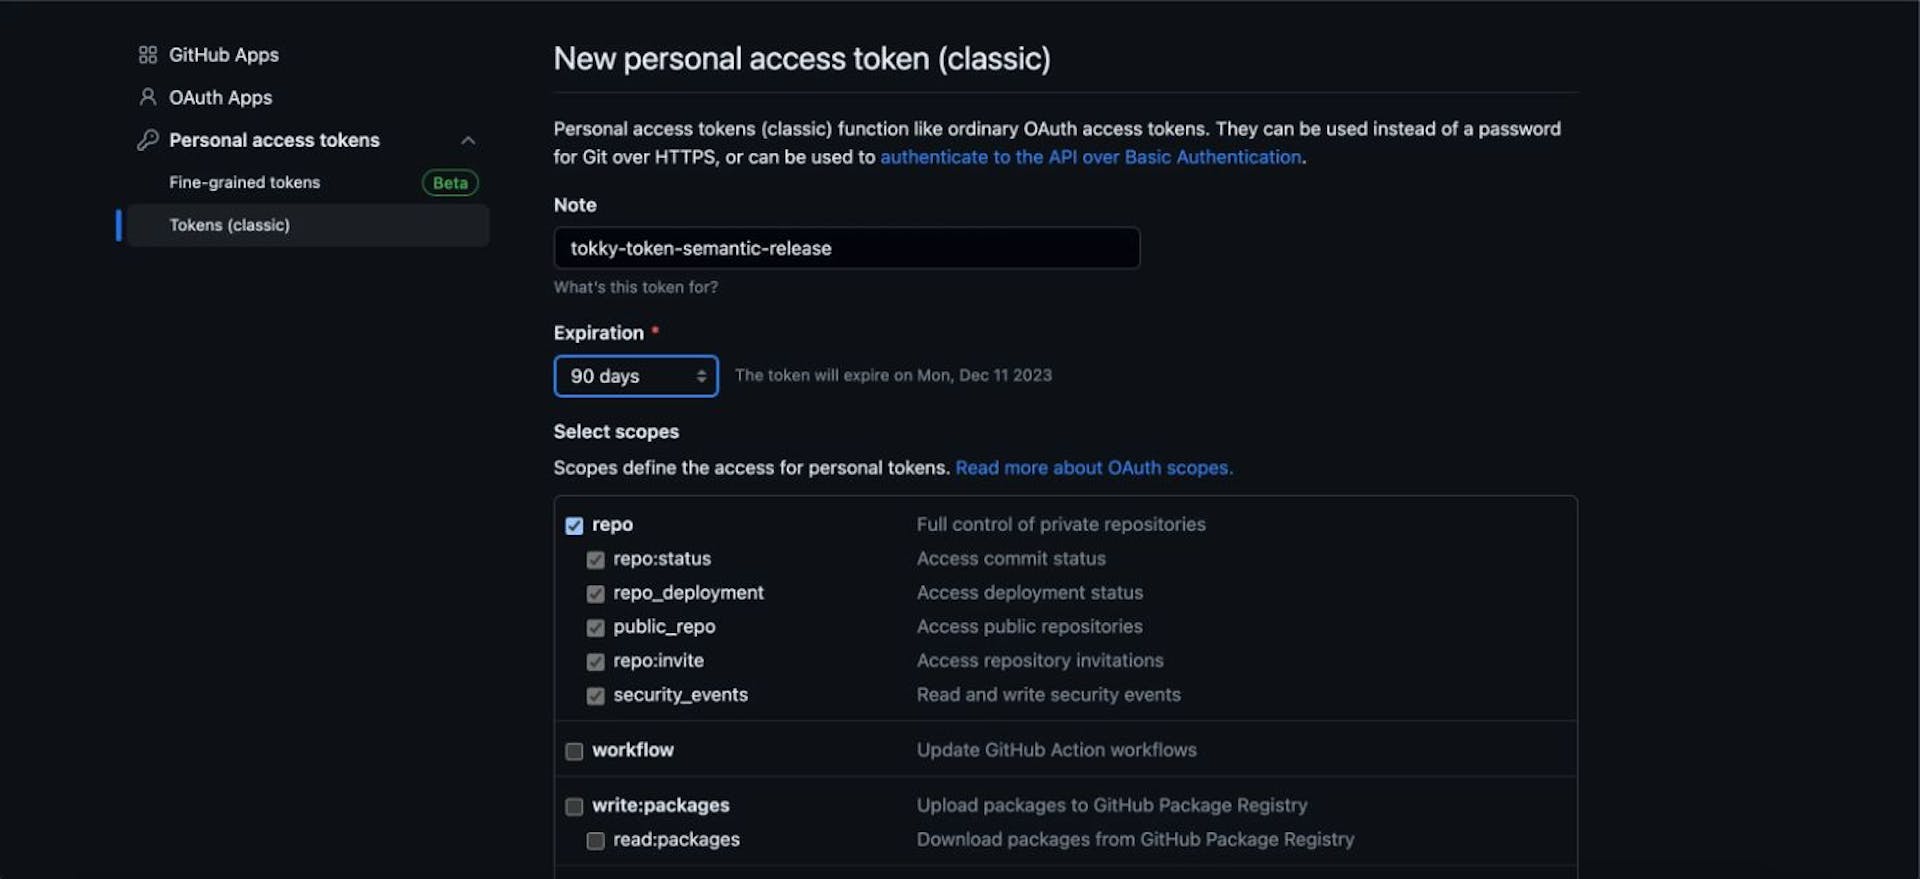Screen dimensions: 1920x879
Task: Enable the write:packages scope
Action: 574,805
